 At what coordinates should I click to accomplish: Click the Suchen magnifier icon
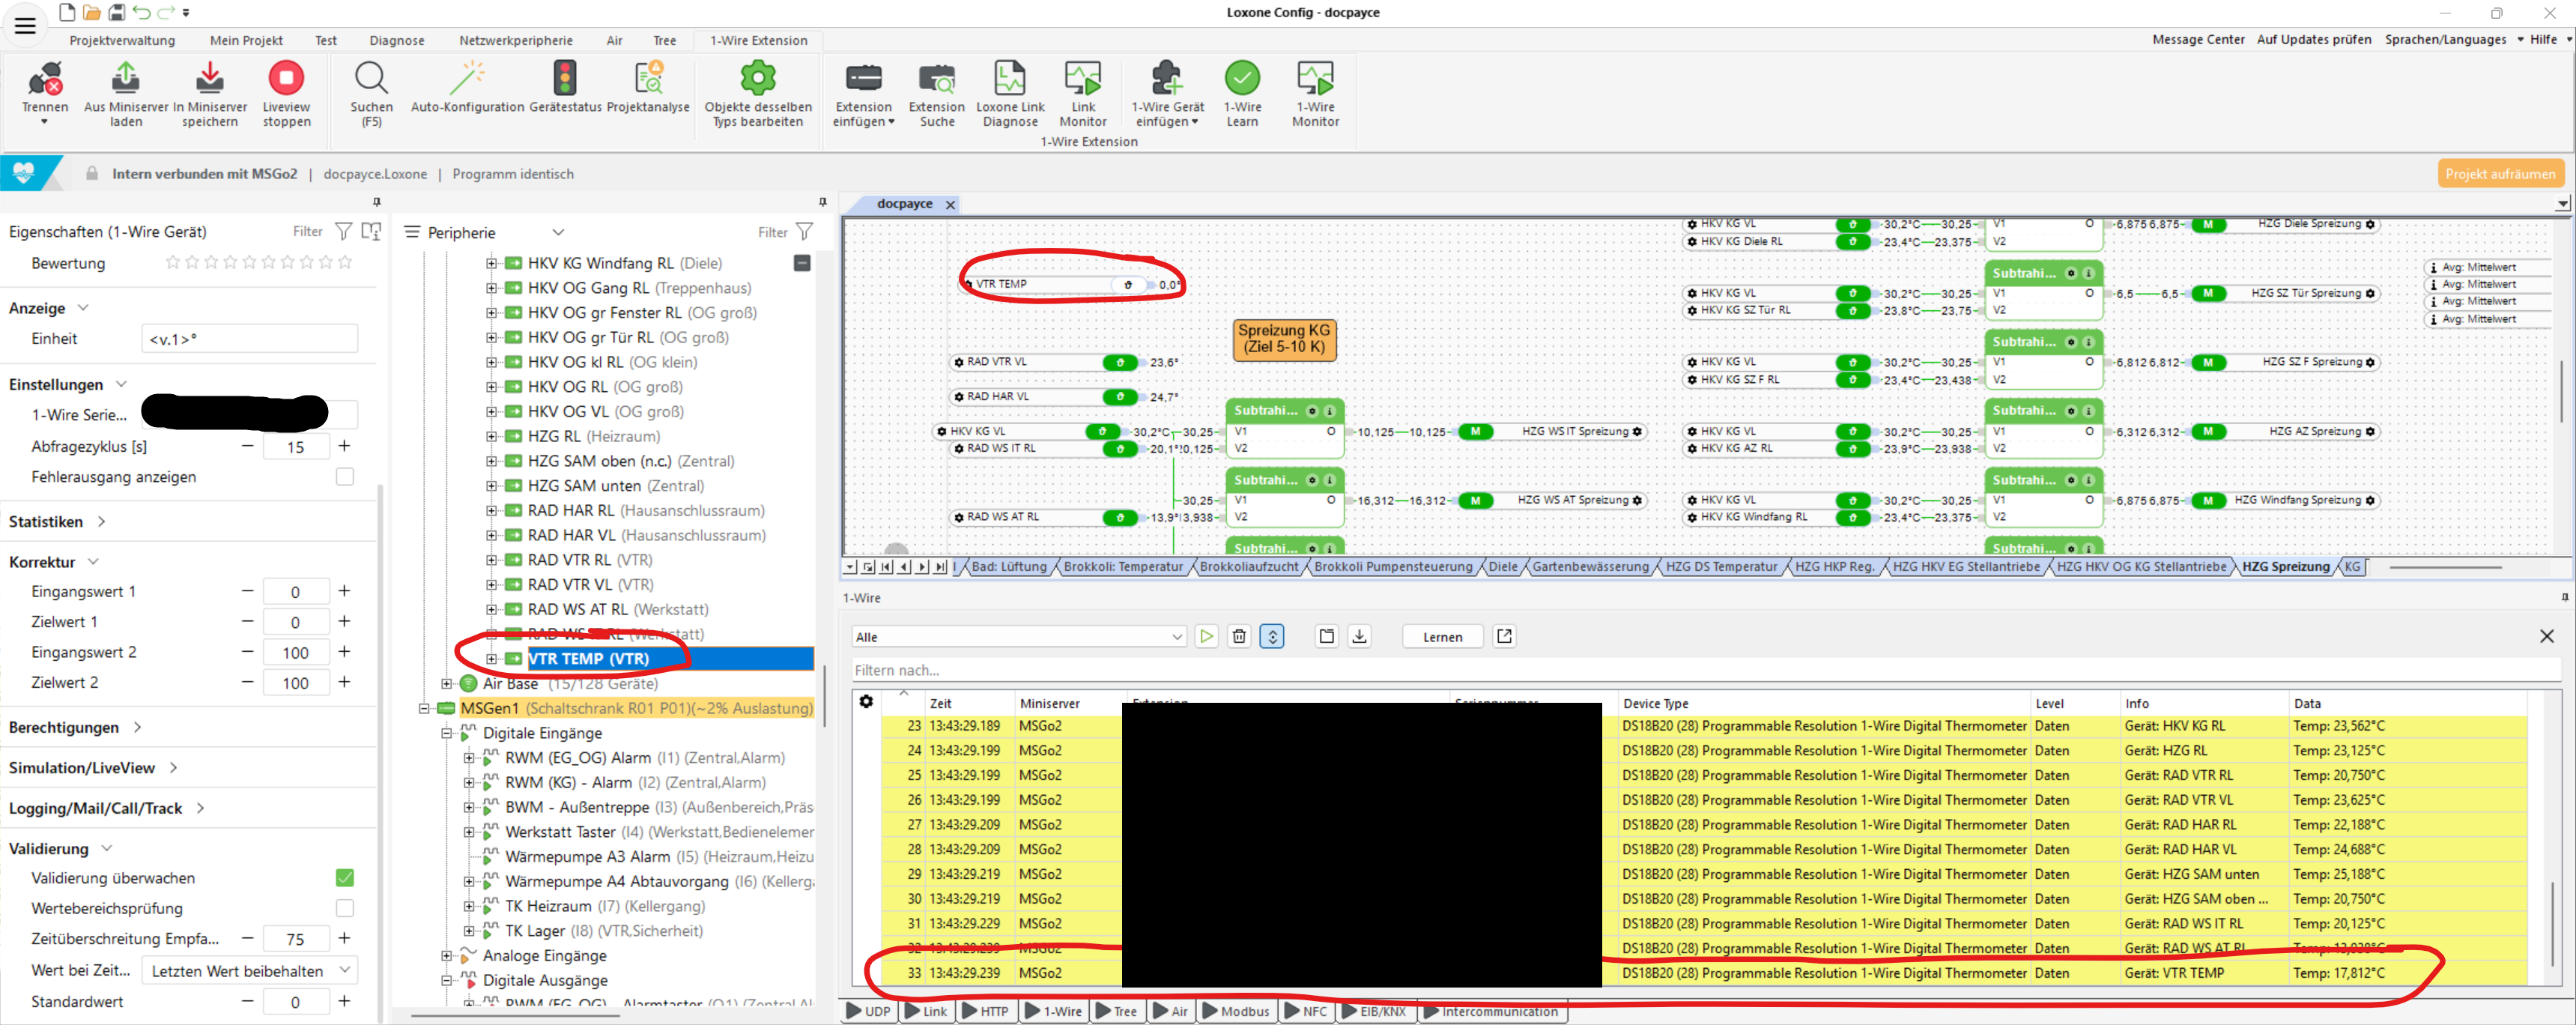click(371, 79)
